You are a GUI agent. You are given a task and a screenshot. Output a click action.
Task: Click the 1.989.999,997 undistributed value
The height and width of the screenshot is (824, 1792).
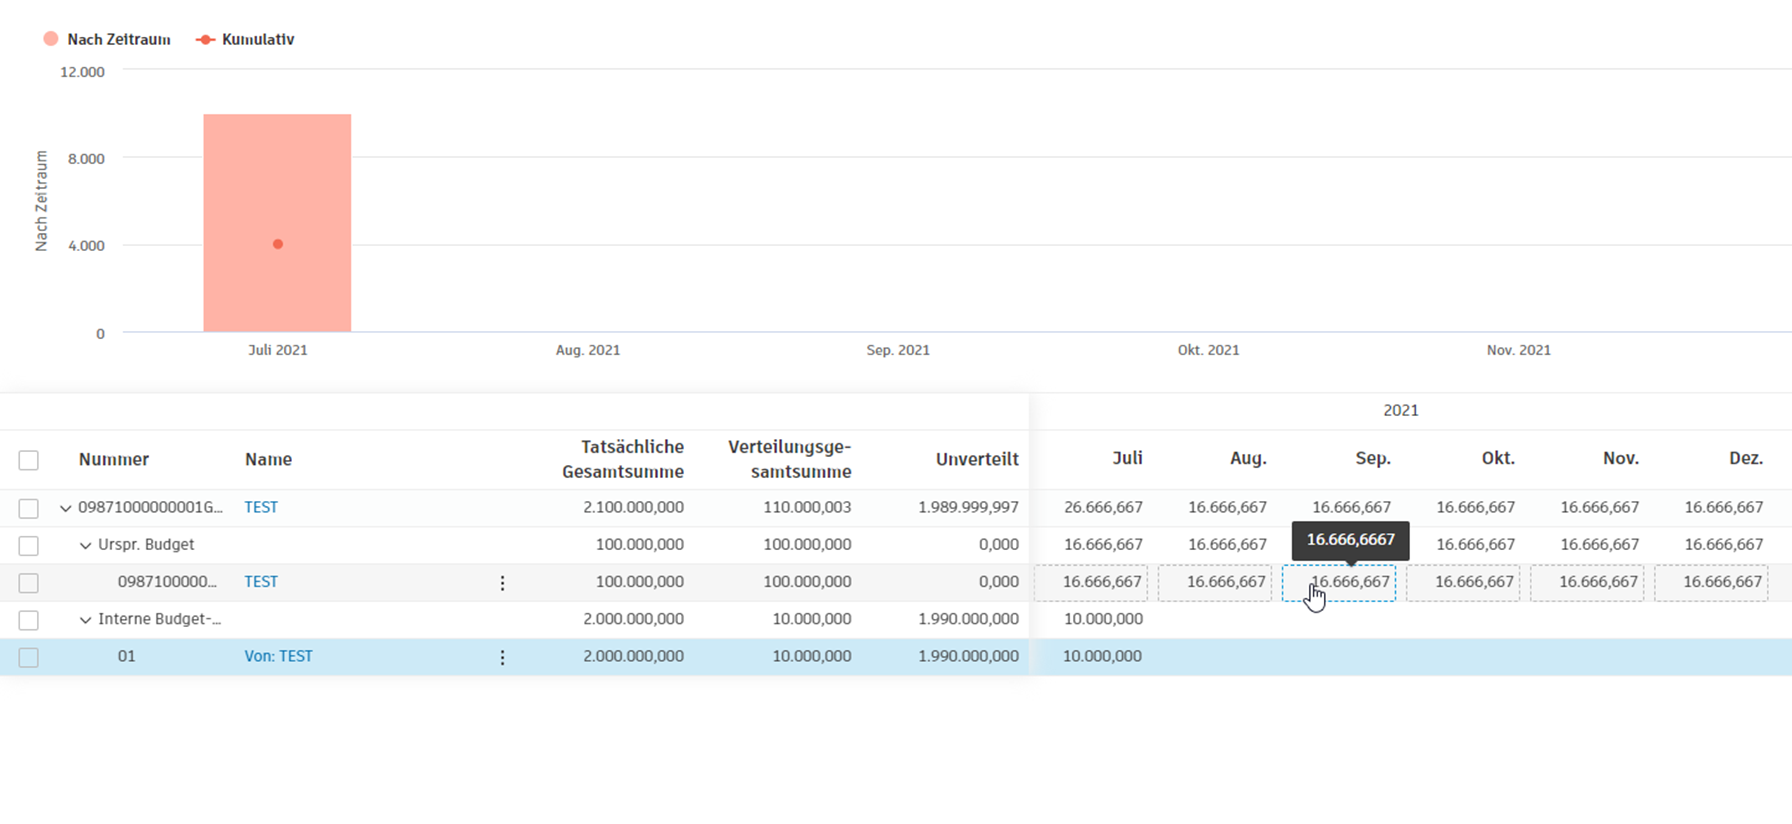969,507
